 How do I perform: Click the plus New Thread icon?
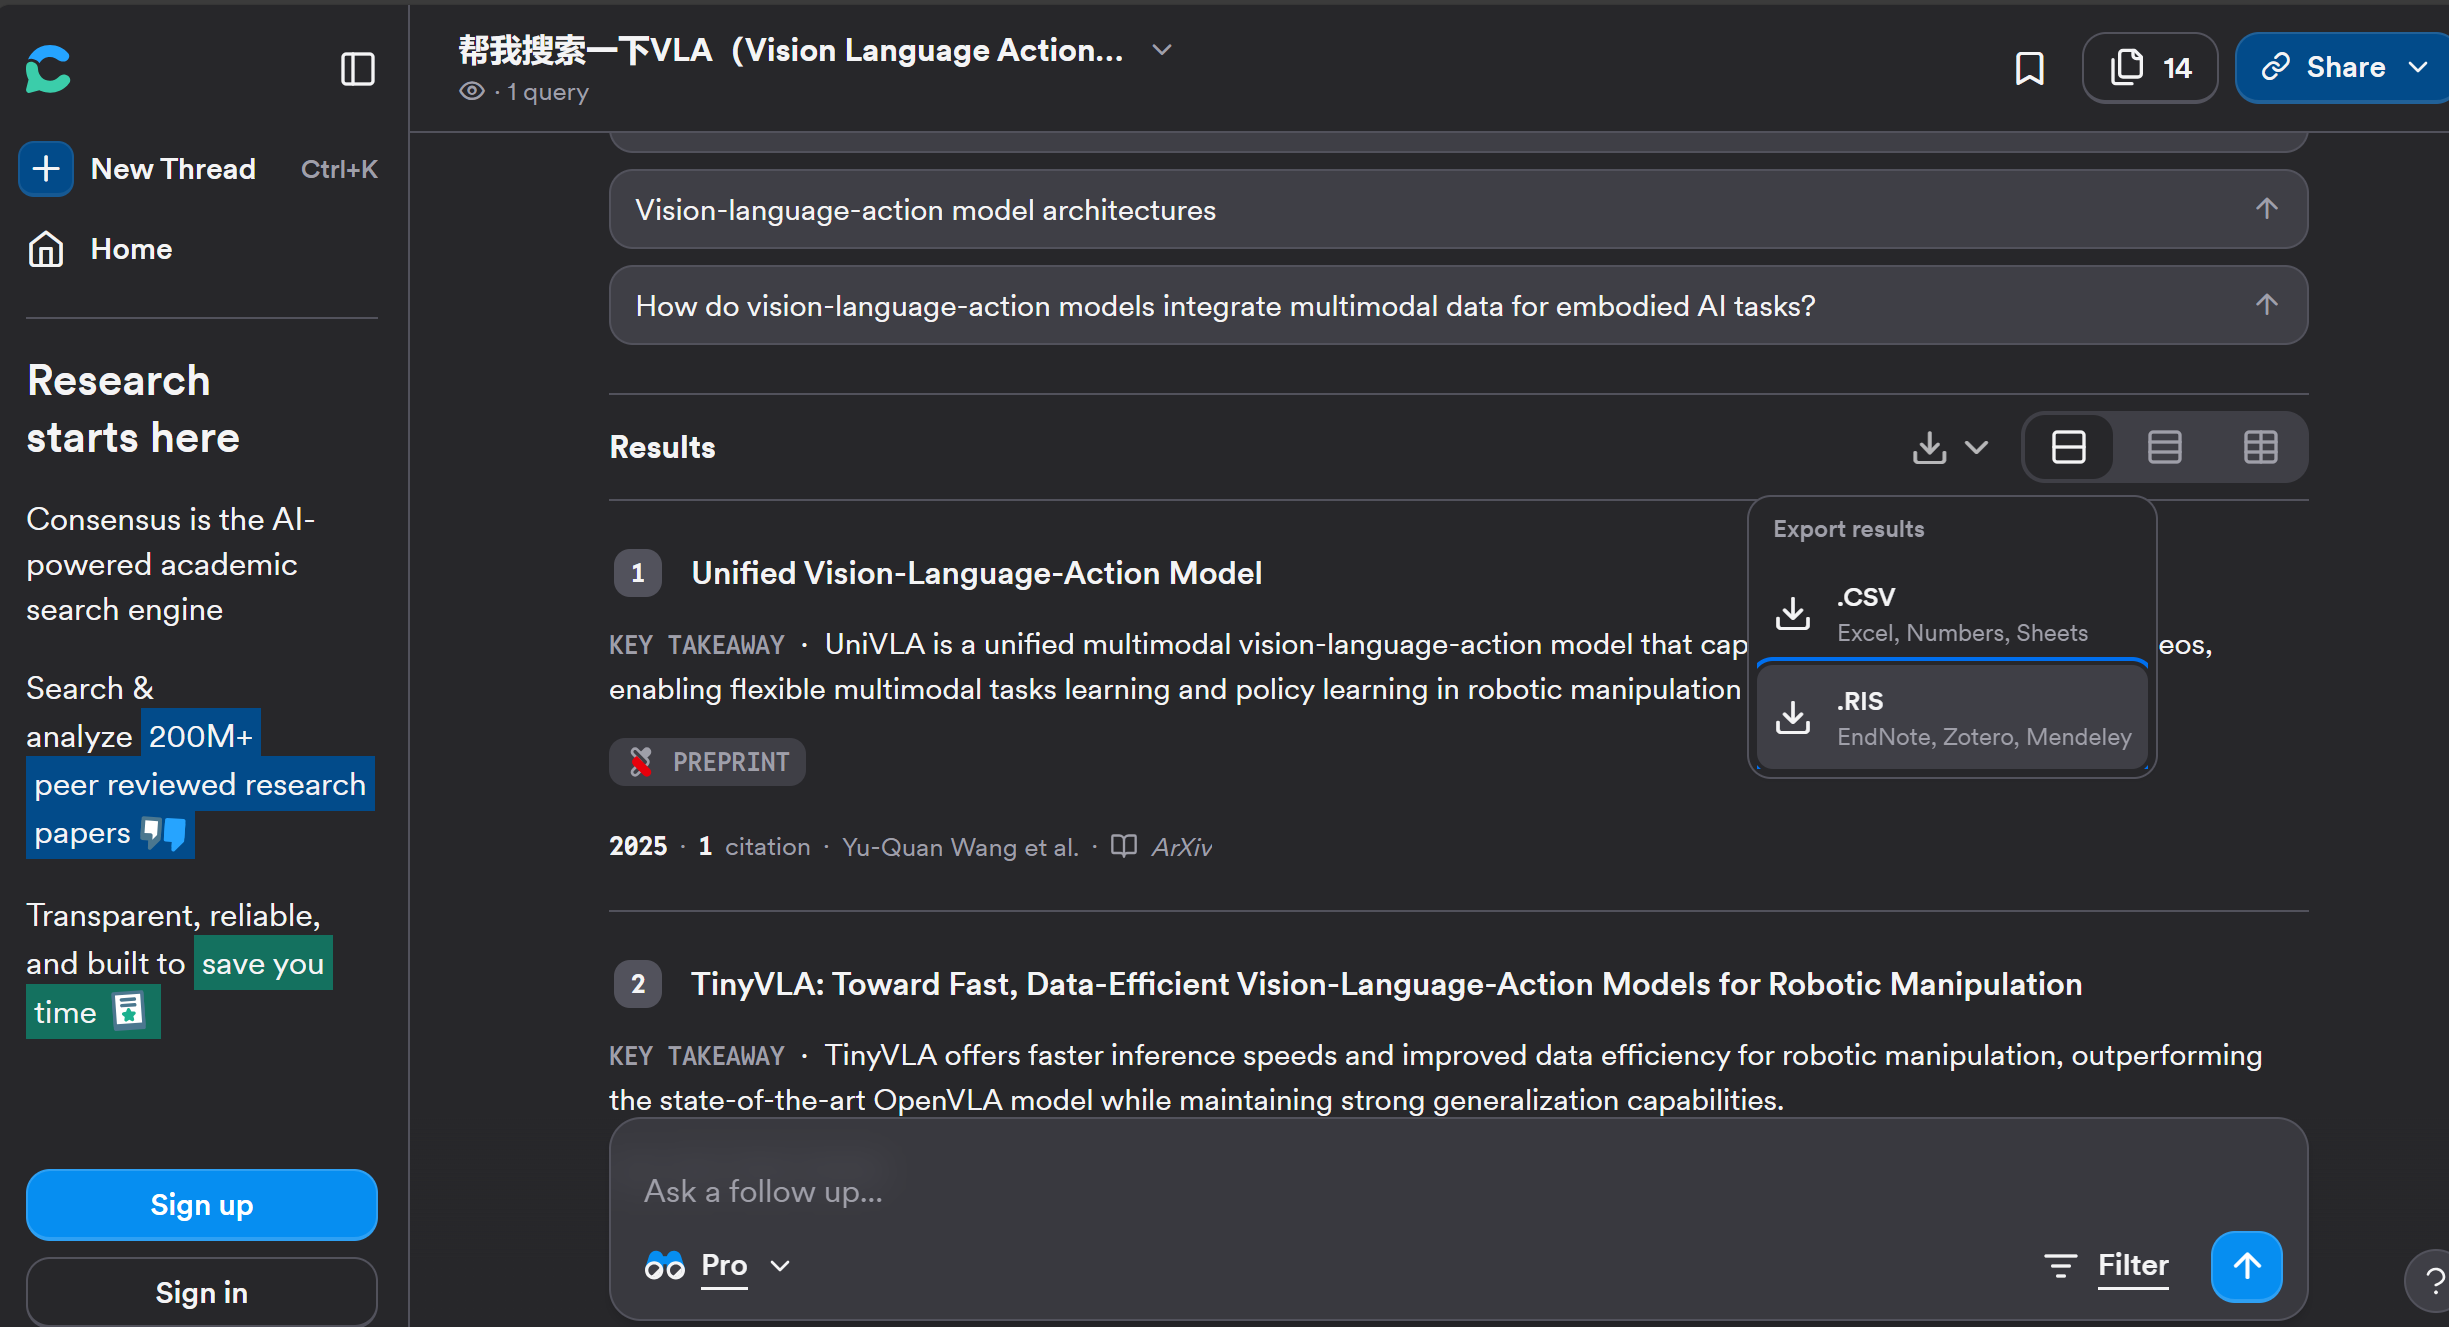(46, 168)
